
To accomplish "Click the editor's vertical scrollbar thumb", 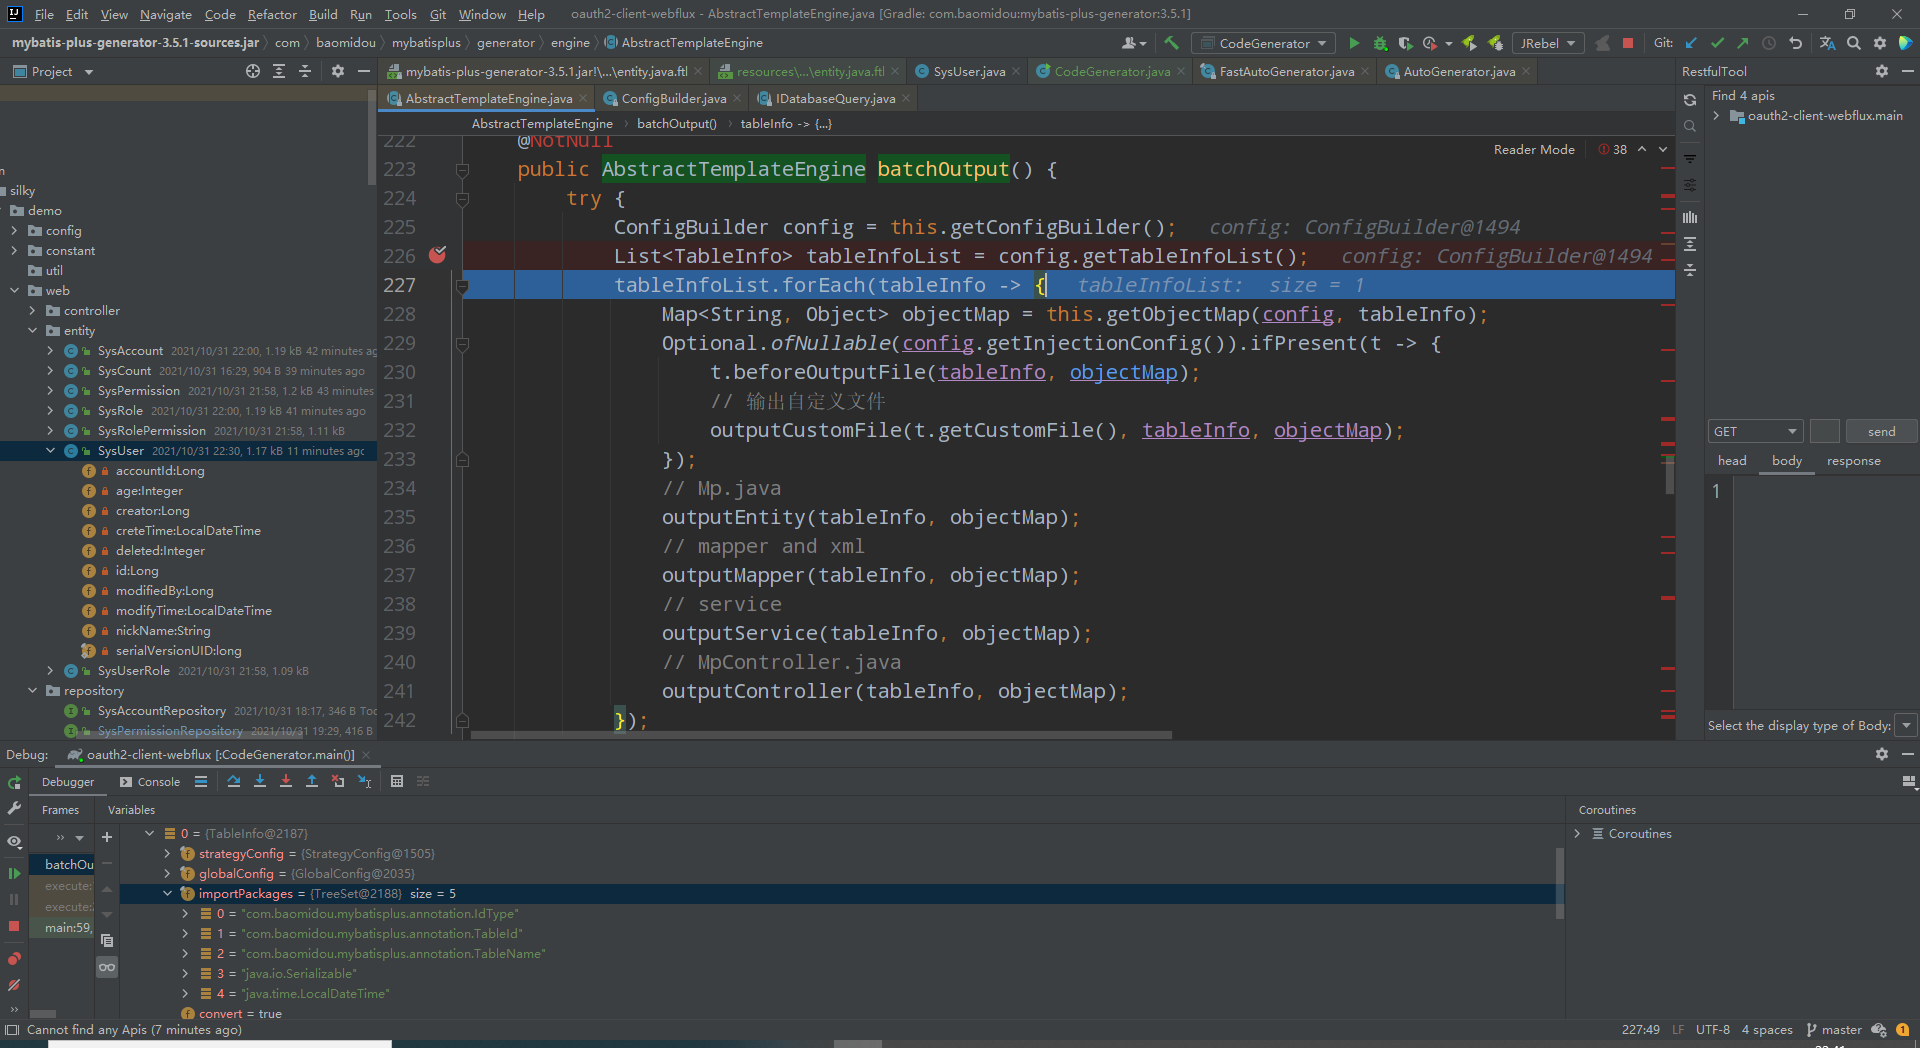I will pos(1669,475).
